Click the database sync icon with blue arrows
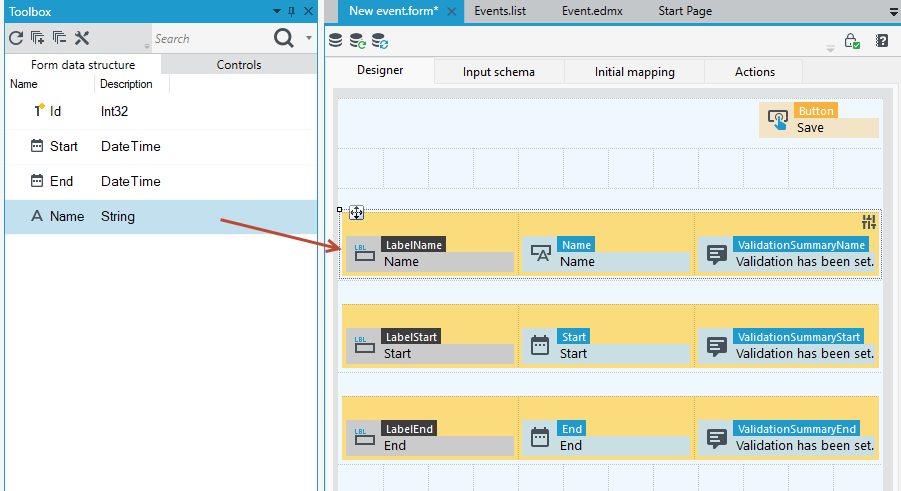Image resolution: width=901 pixels, height=491 pixels. (380, 41)
